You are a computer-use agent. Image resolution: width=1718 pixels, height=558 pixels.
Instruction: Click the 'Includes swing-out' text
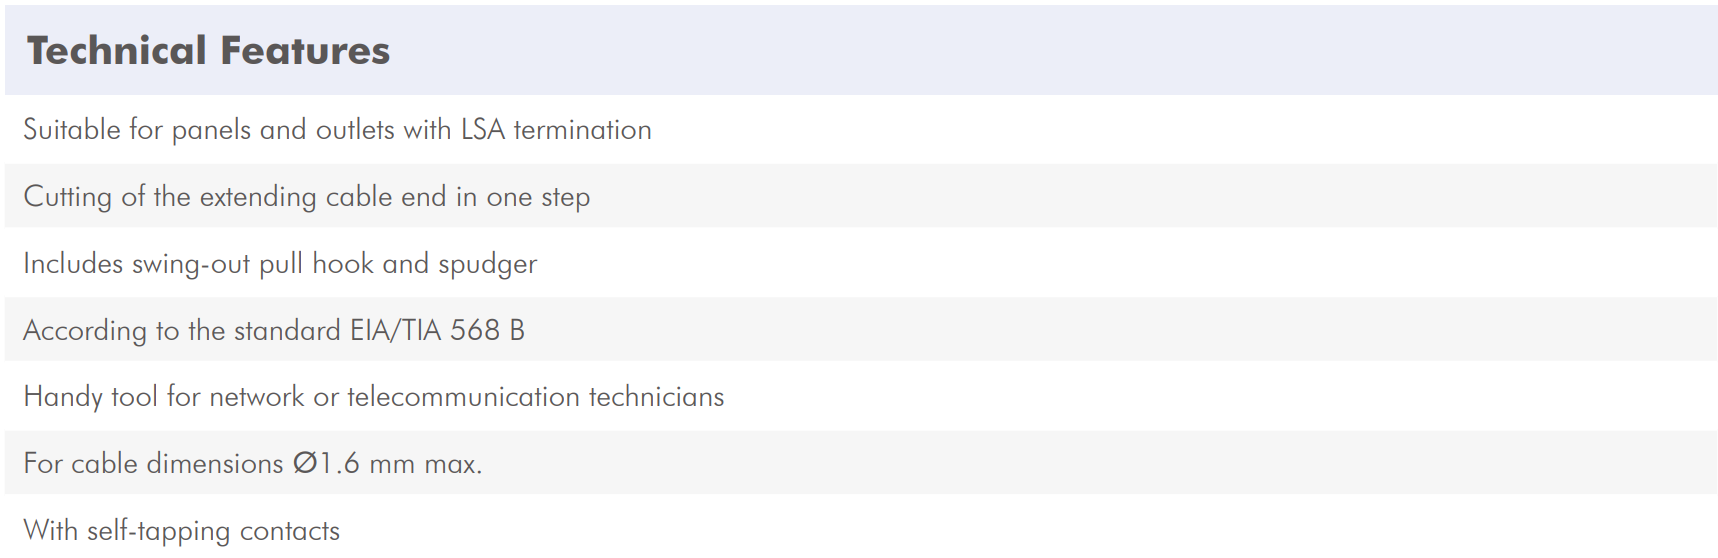pos(137,264)
